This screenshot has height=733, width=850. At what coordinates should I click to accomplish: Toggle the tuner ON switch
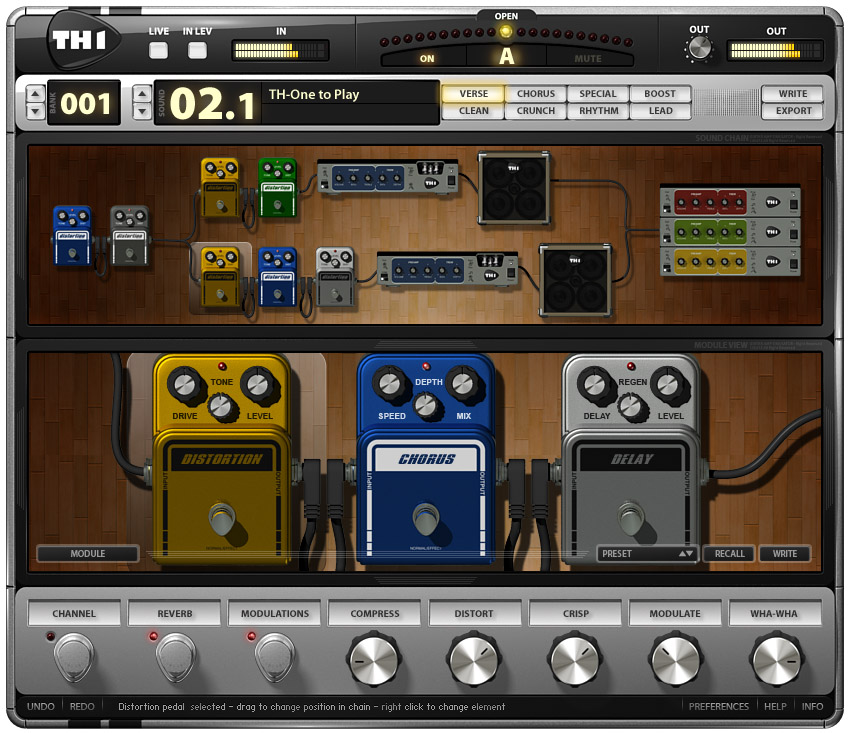[427, 59]
